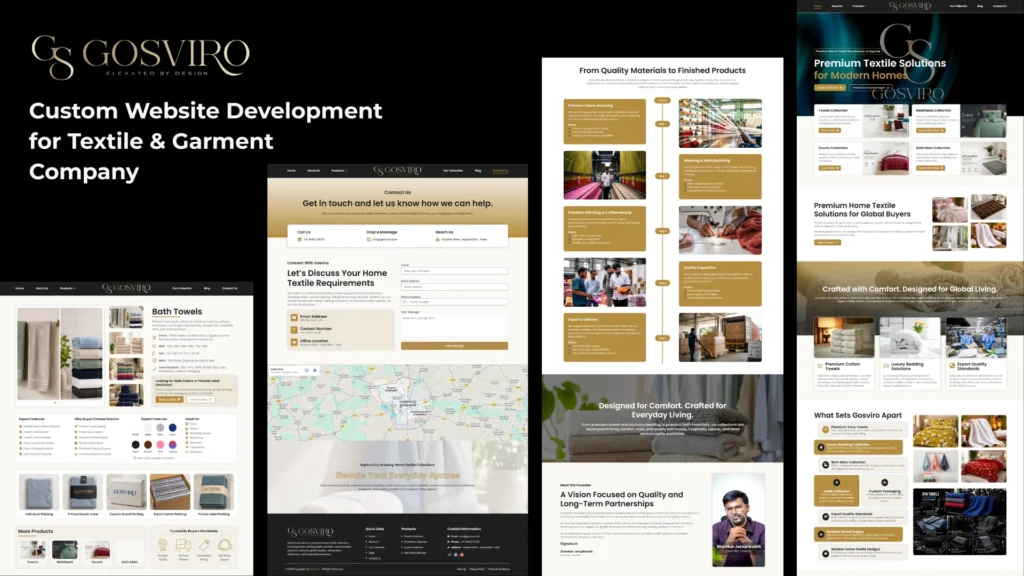Click the 24/7 Buyer Support headset icon

pos(225,545)
